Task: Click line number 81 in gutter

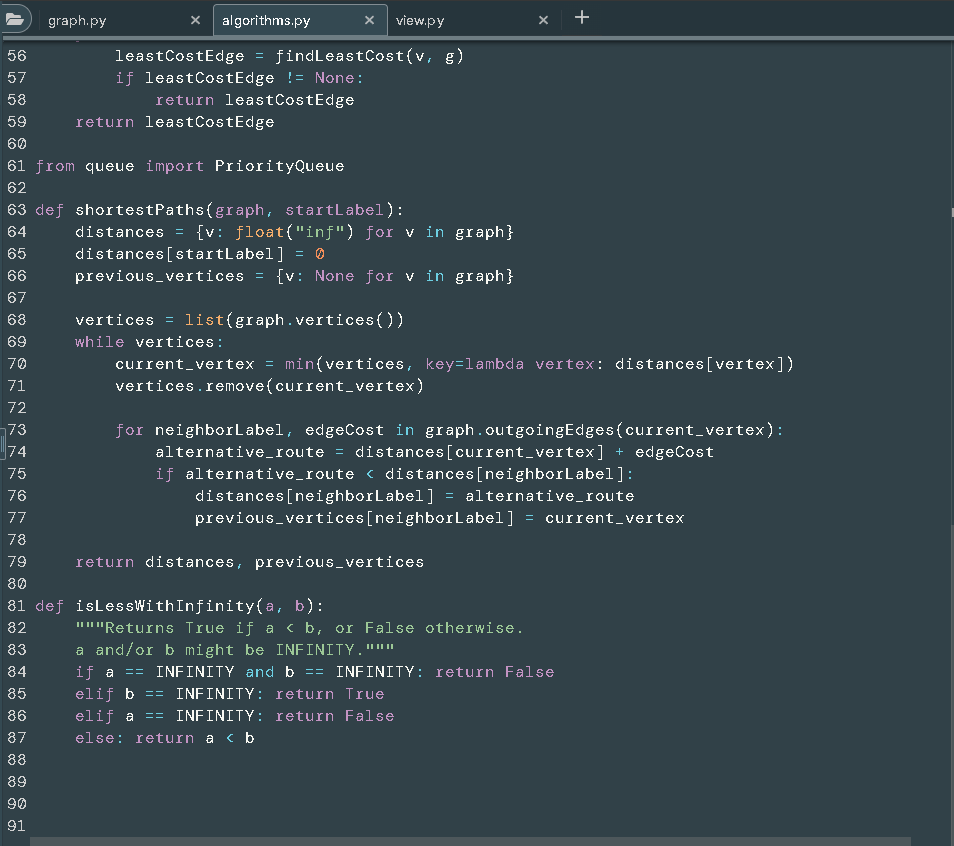Action: click(17, 606)
